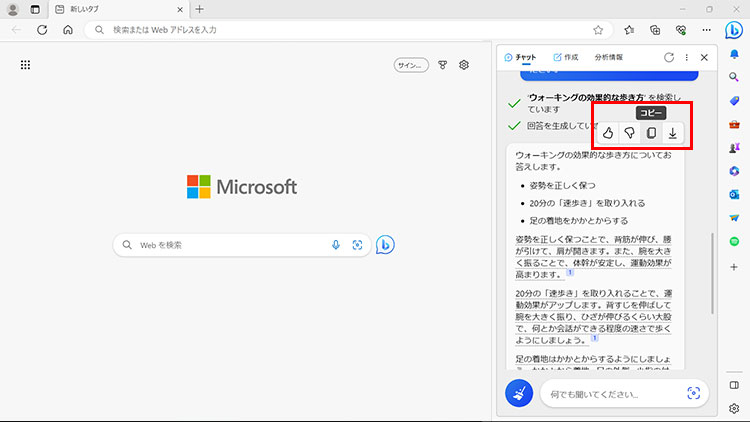Open the Spotify icon in the Edge sidebar
The width and height of the screenshot is (750, 422).
point(734,242)
